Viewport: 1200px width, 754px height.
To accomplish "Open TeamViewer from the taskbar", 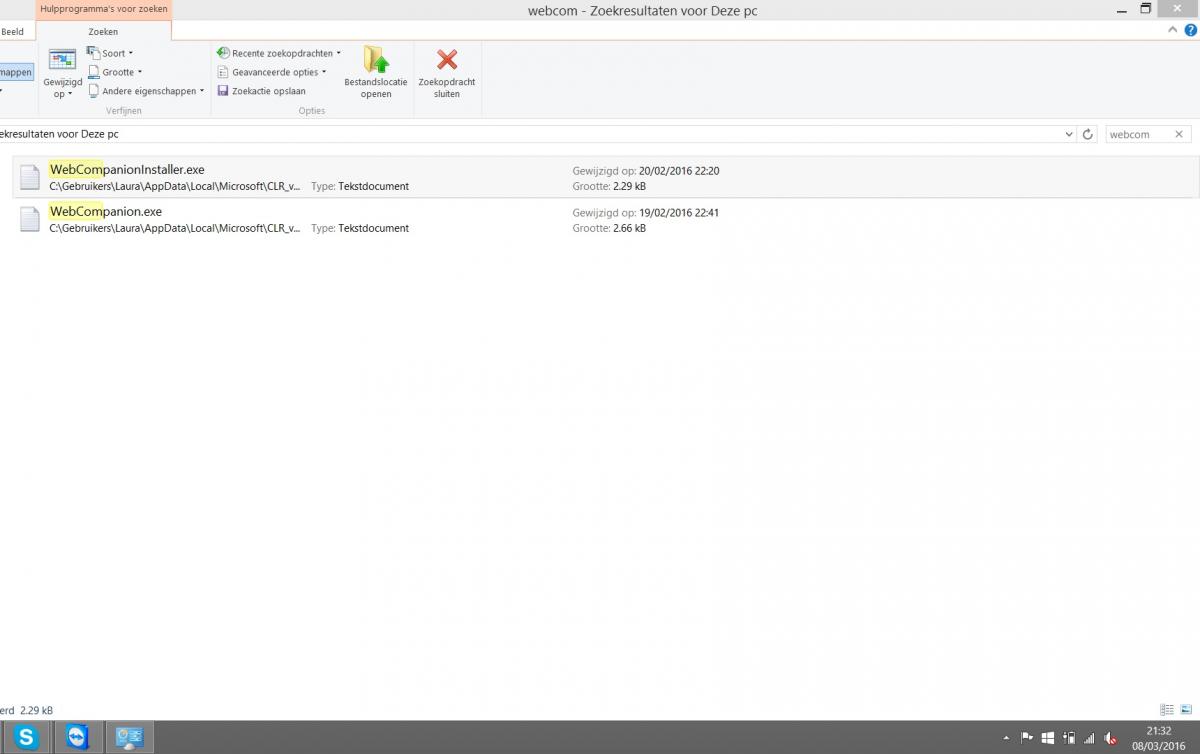I will tap(78, 738).
